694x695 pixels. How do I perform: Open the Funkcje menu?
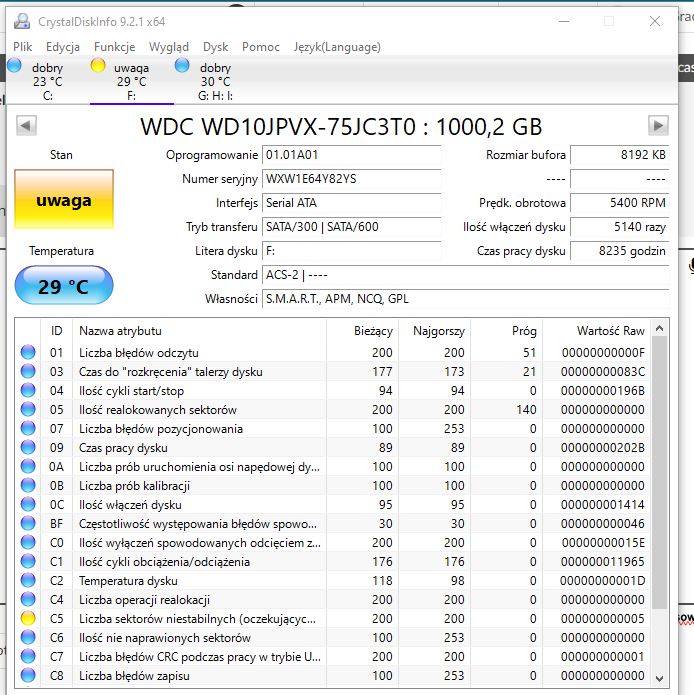pyautogui.click(x=114, y=47)
